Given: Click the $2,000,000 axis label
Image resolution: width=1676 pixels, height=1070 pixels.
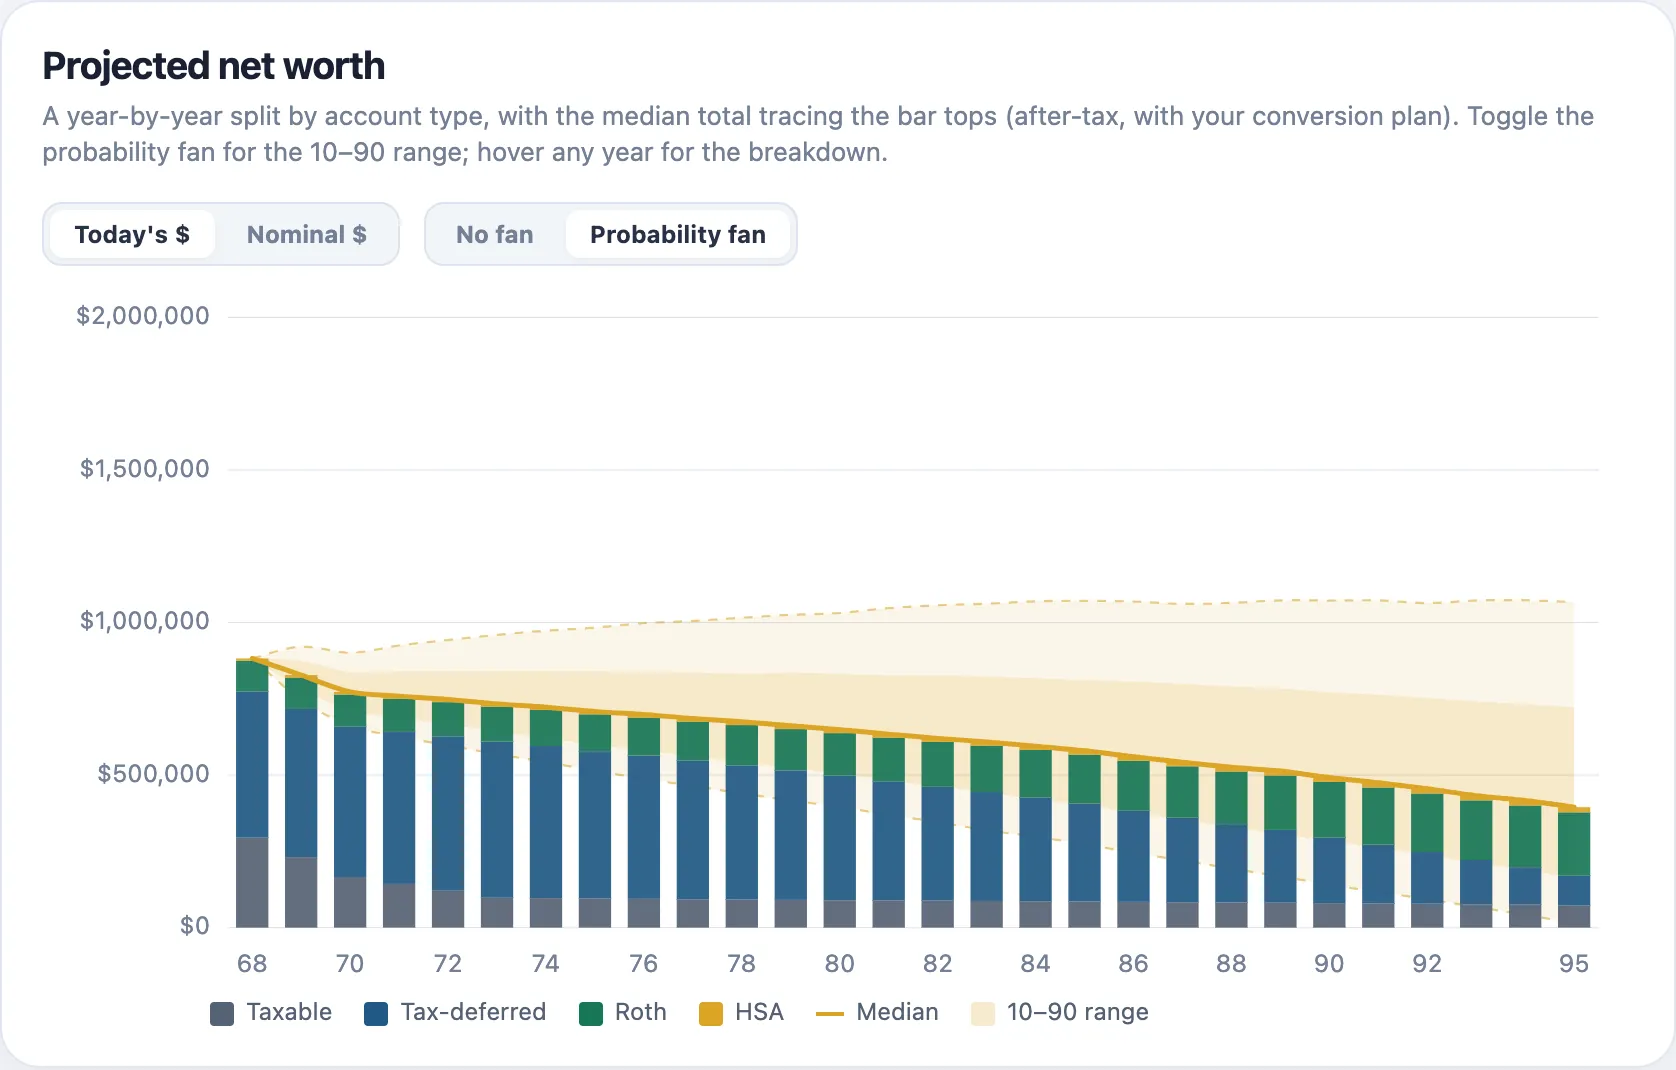Looking at the screenshot, I should coord(143,316).
